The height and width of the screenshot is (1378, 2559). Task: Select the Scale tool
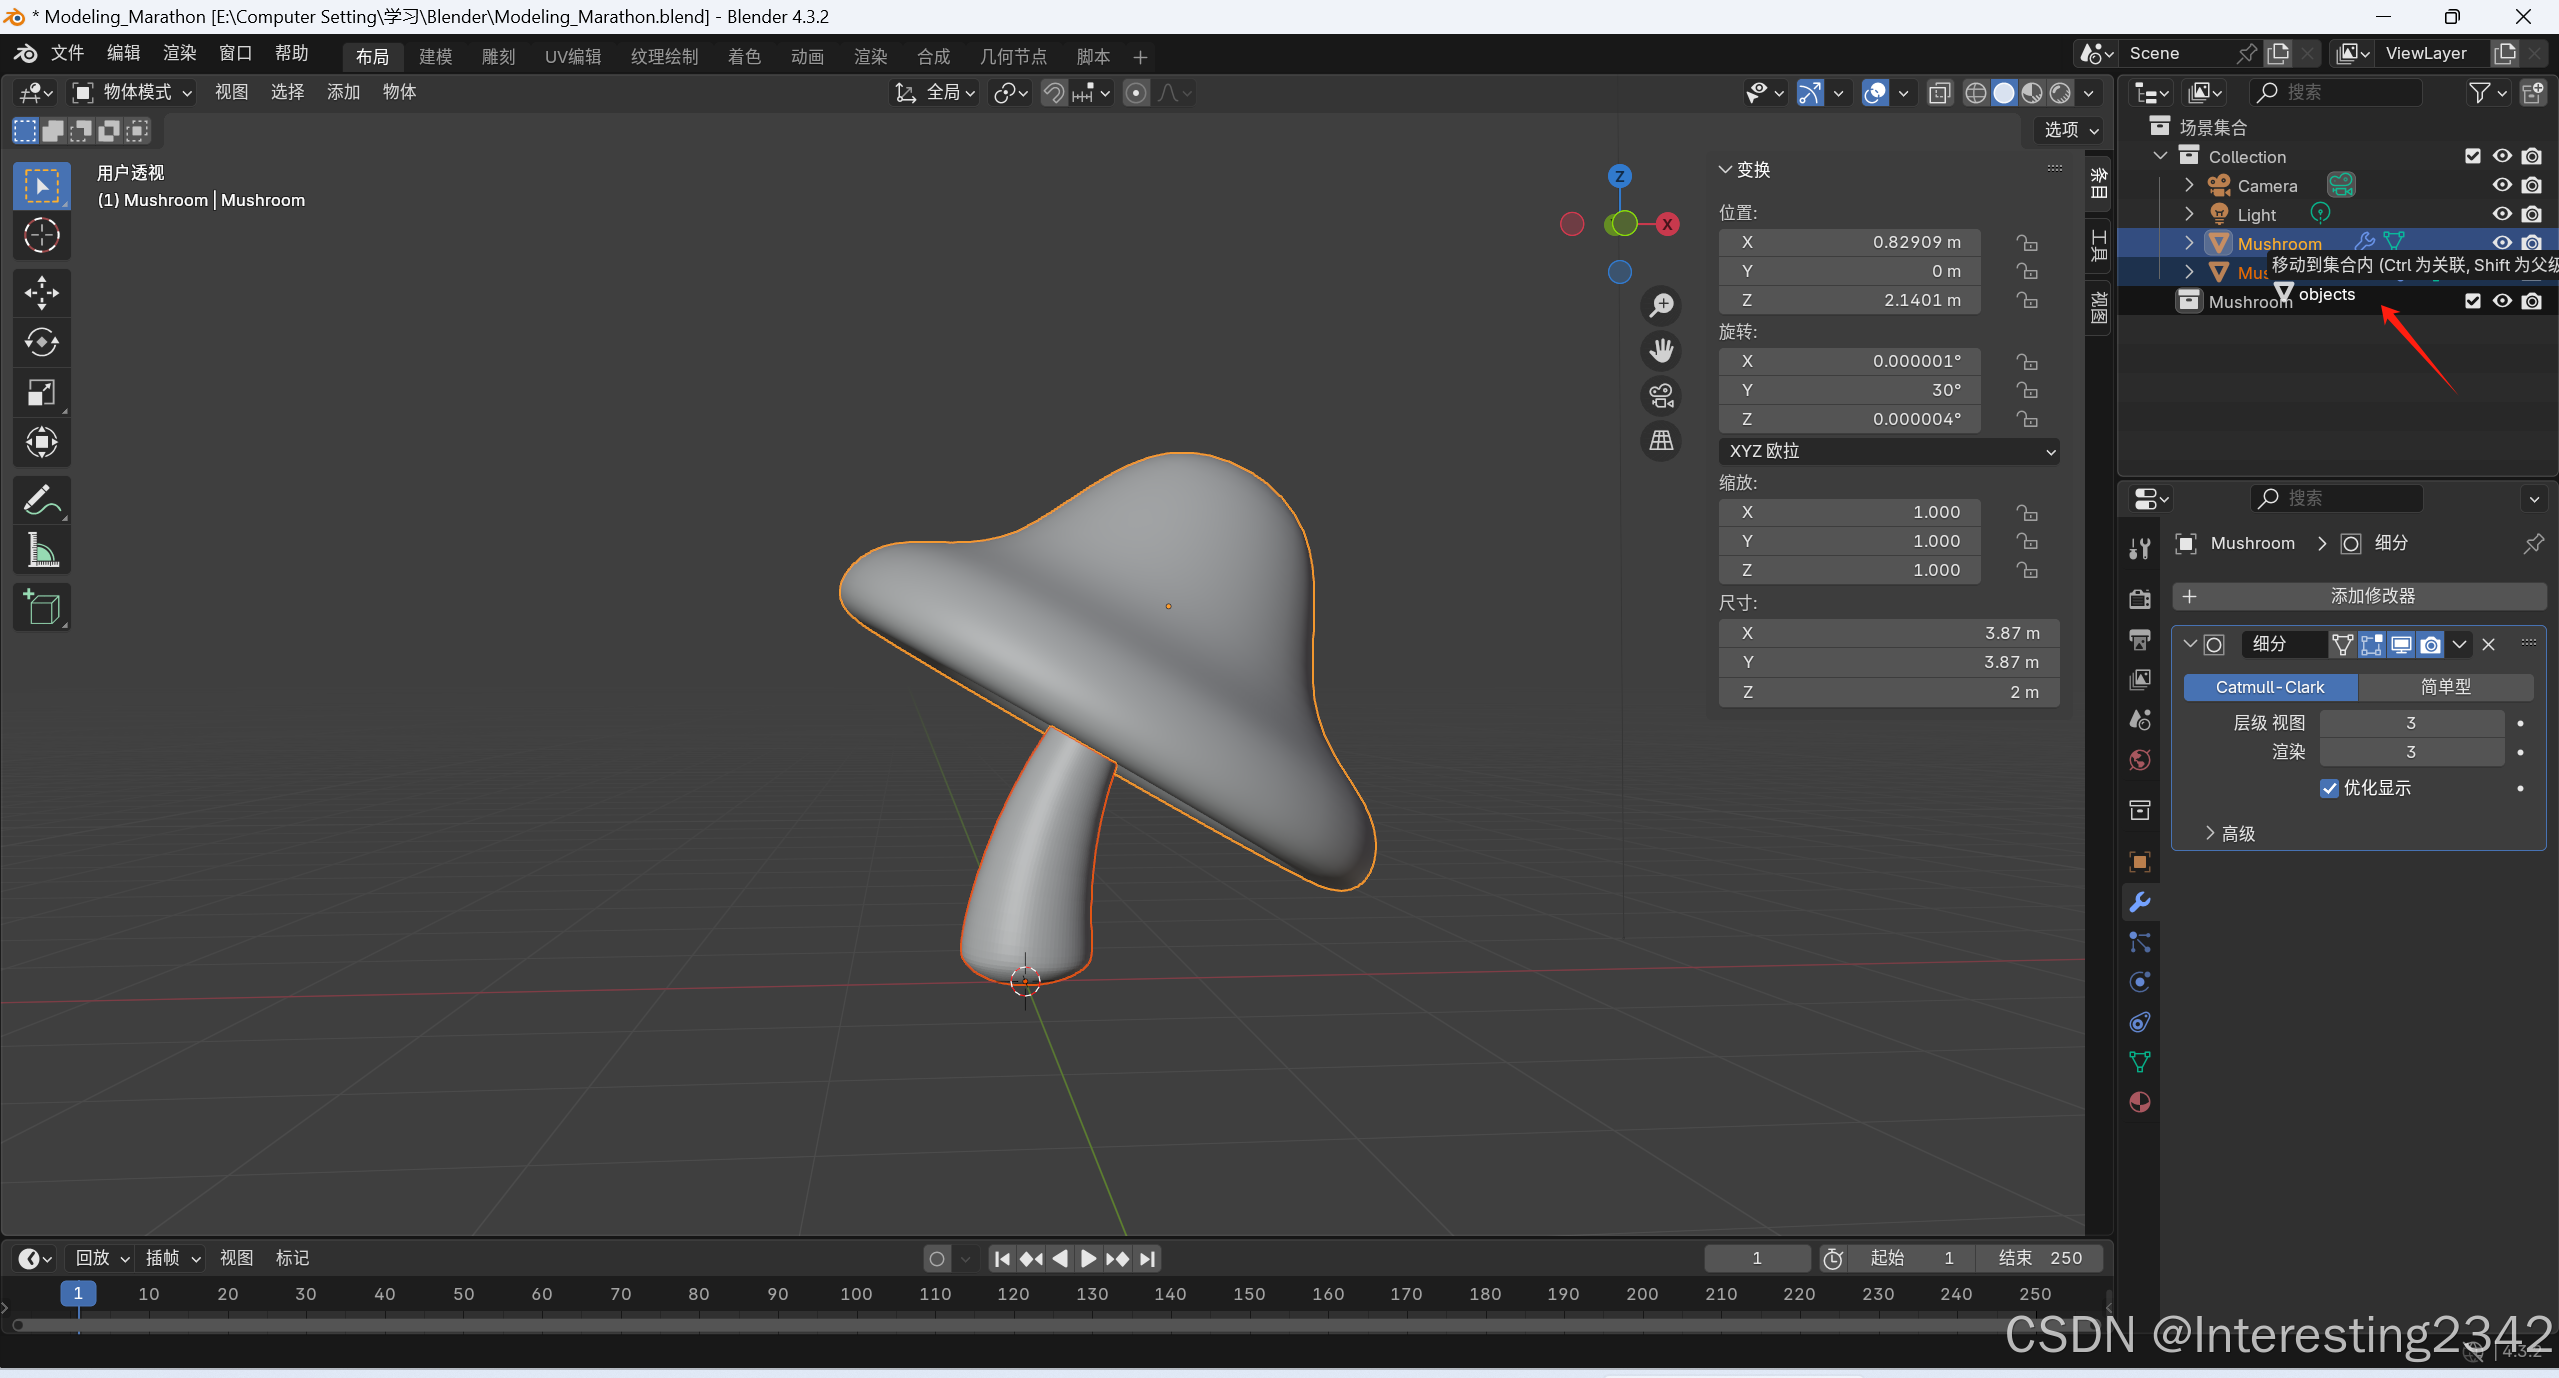[41, 393]
